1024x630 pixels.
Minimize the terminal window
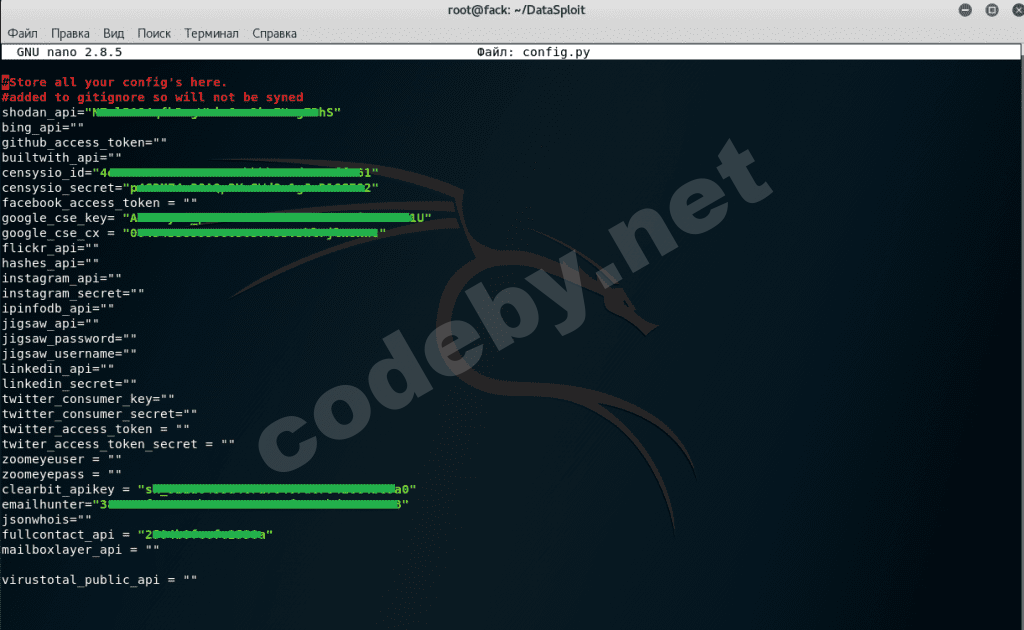tap(965, 10)
